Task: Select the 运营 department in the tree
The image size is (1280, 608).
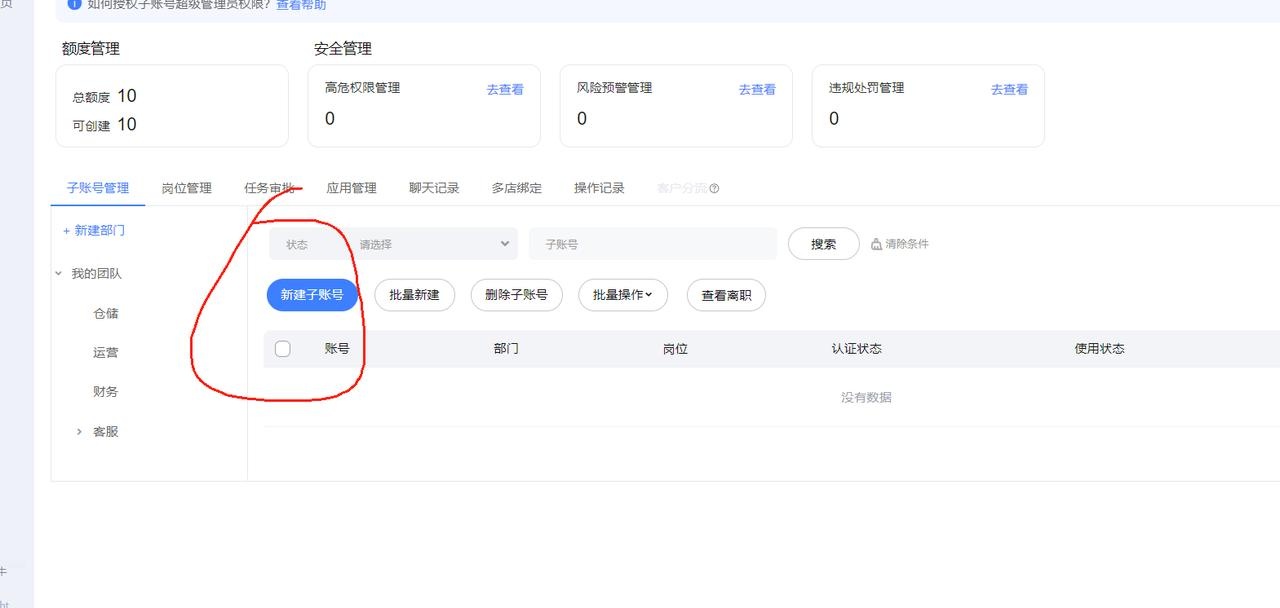Action: pos(106,353)
